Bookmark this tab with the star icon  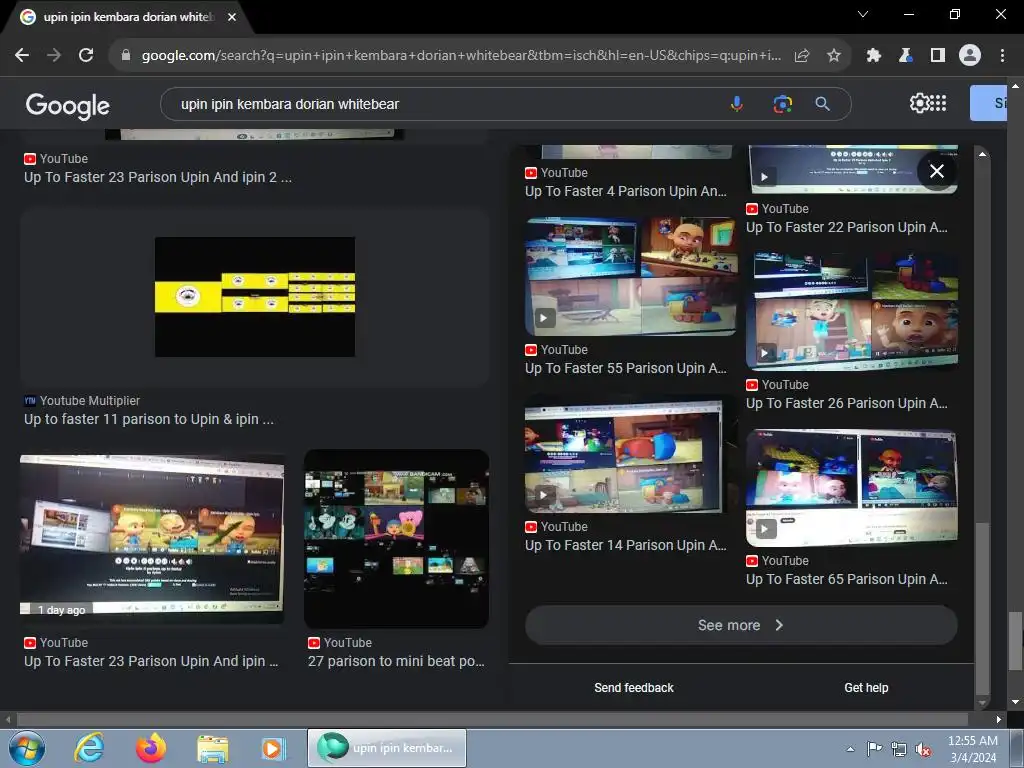(x=834, y=56)
